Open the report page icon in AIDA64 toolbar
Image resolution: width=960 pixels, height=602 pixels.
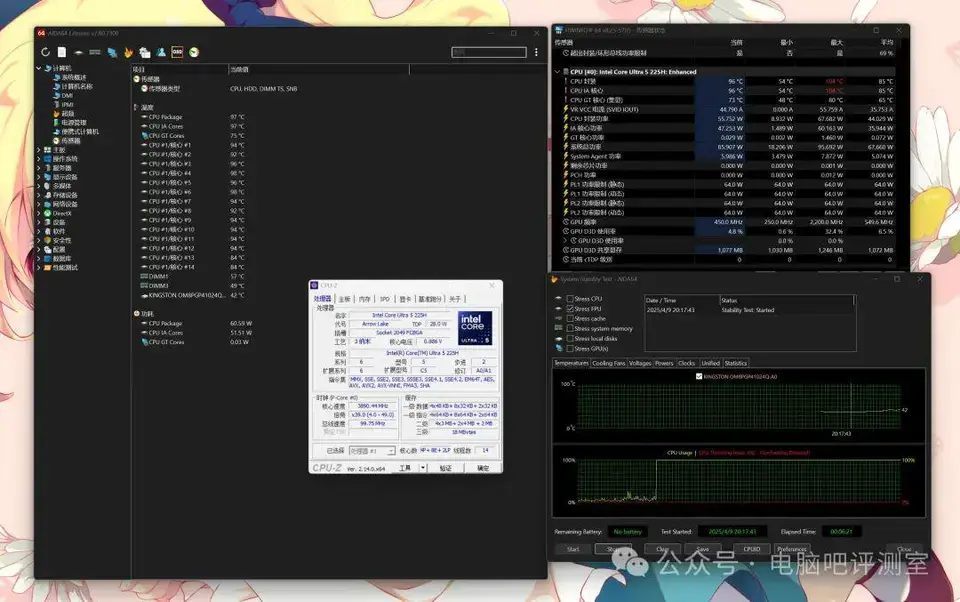[x=62, y=52]
